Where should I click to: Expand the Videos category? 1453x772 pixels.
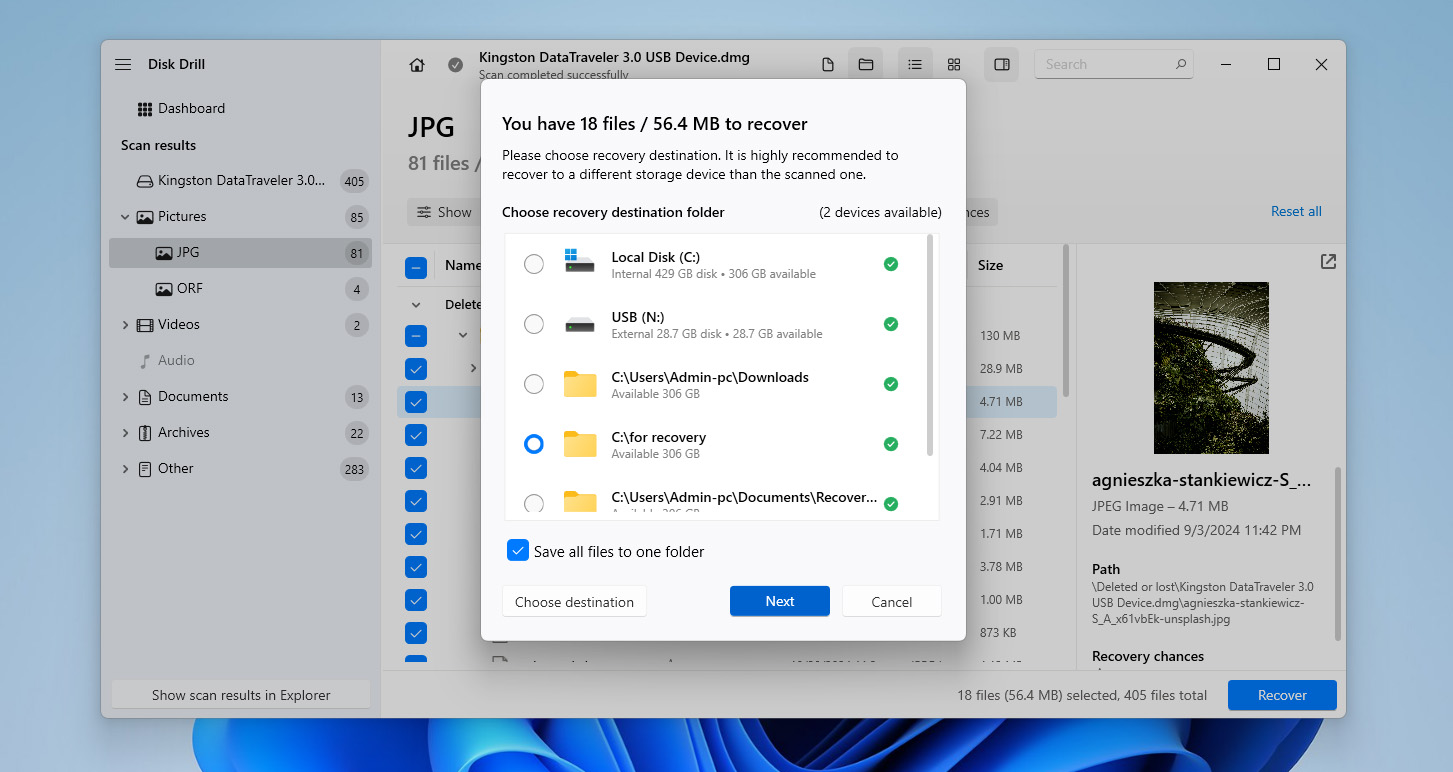(125, 325)
